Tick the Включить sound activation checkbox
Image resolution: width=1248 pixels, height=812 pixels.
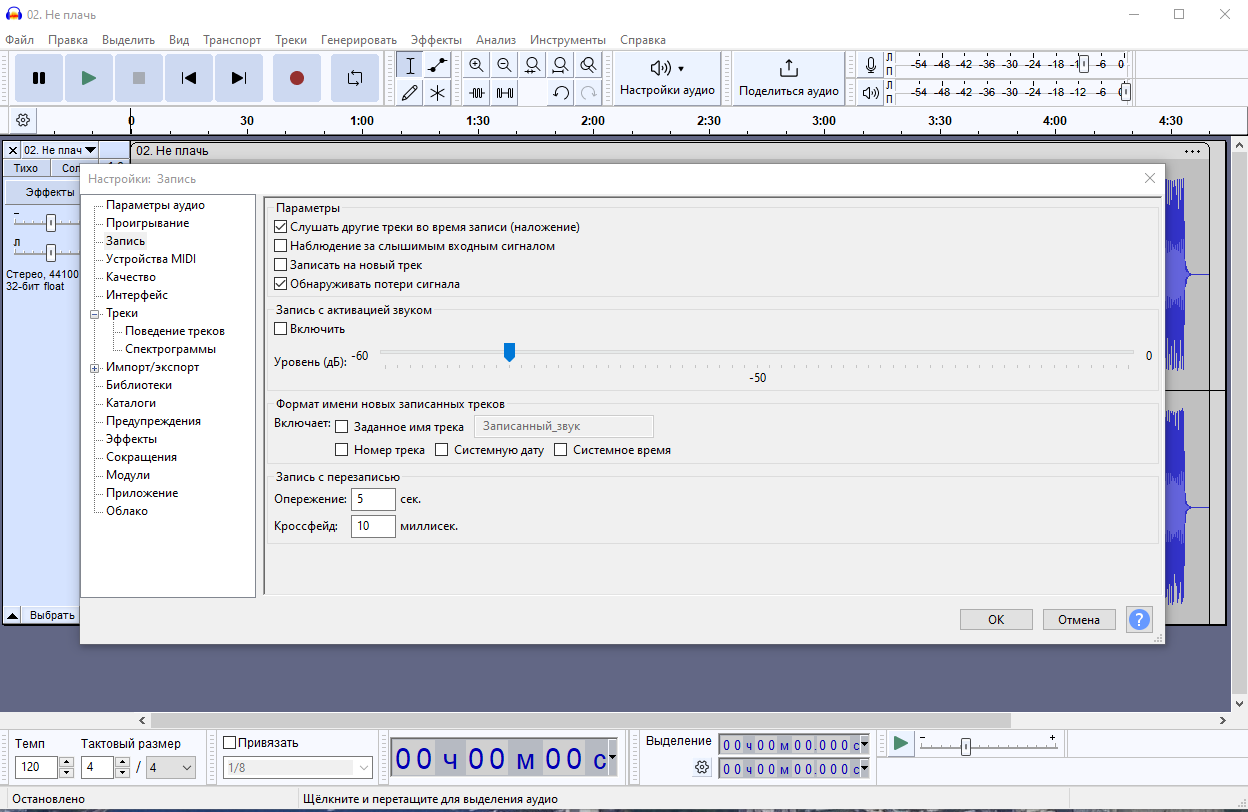pos(280,329)
